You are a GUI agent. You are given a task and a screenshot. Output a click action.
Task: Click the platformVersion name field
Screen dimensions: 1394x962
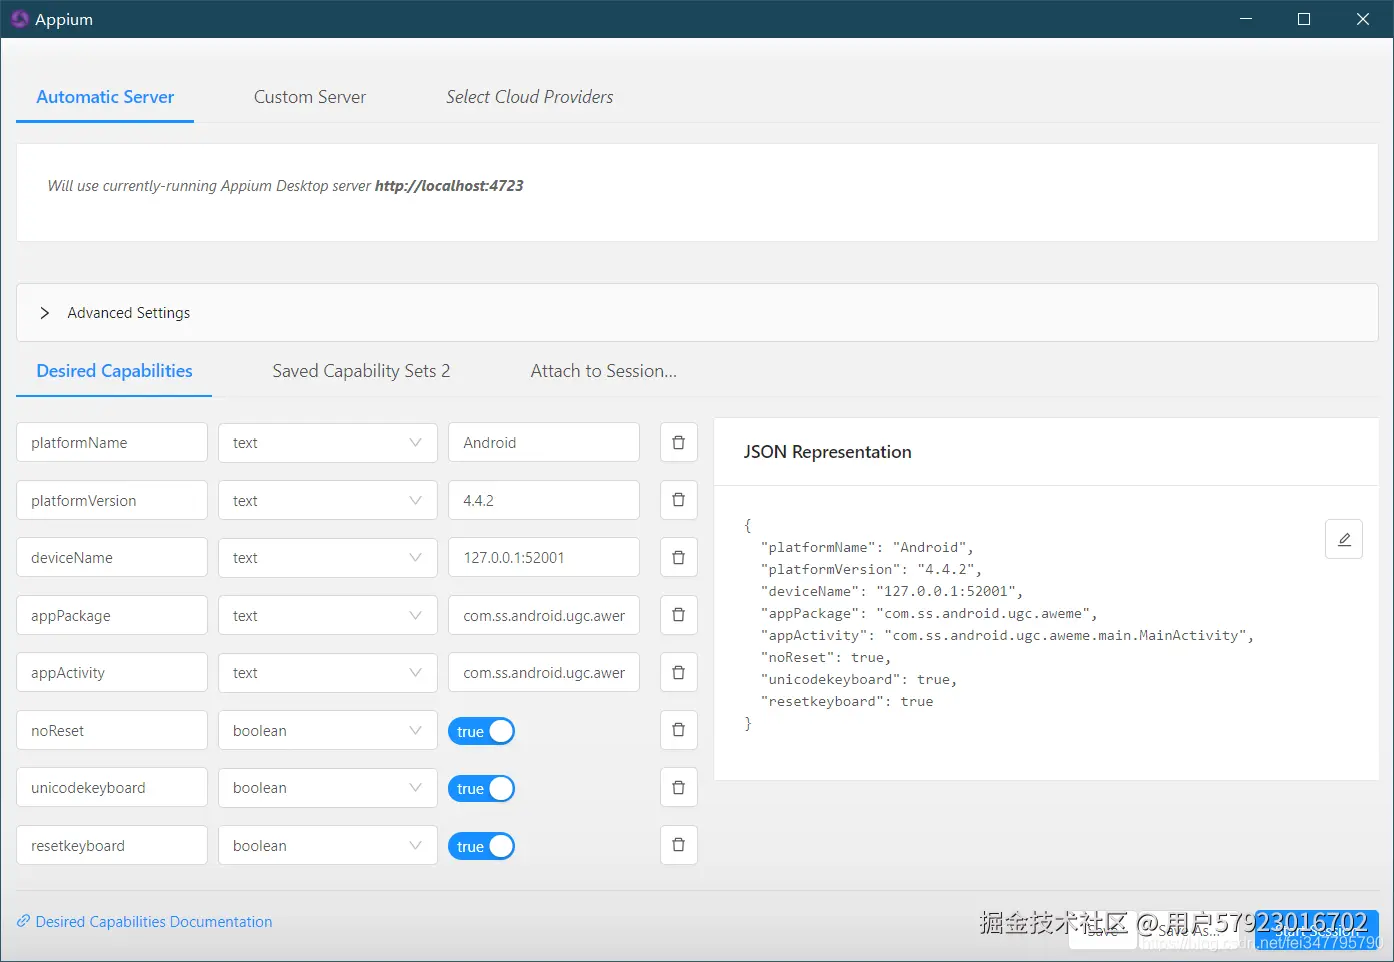pos(112,500)
